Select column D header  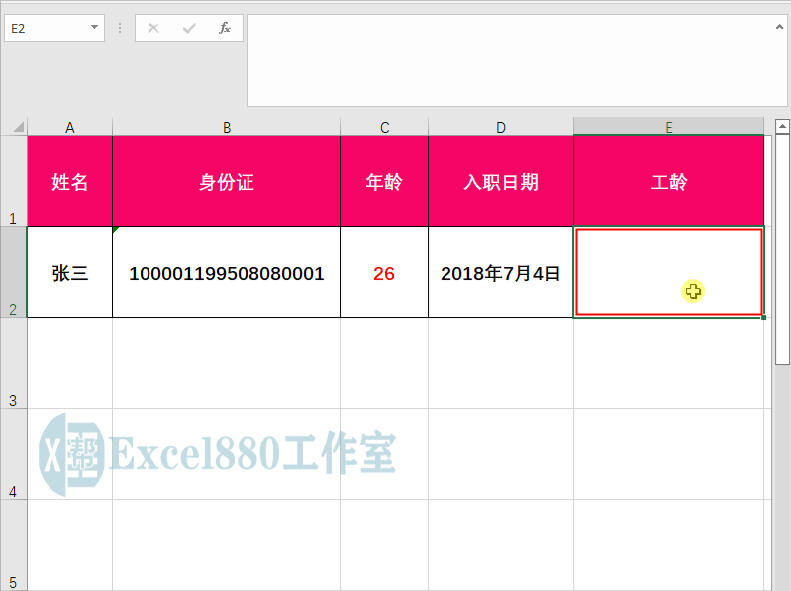coord(501,127)
